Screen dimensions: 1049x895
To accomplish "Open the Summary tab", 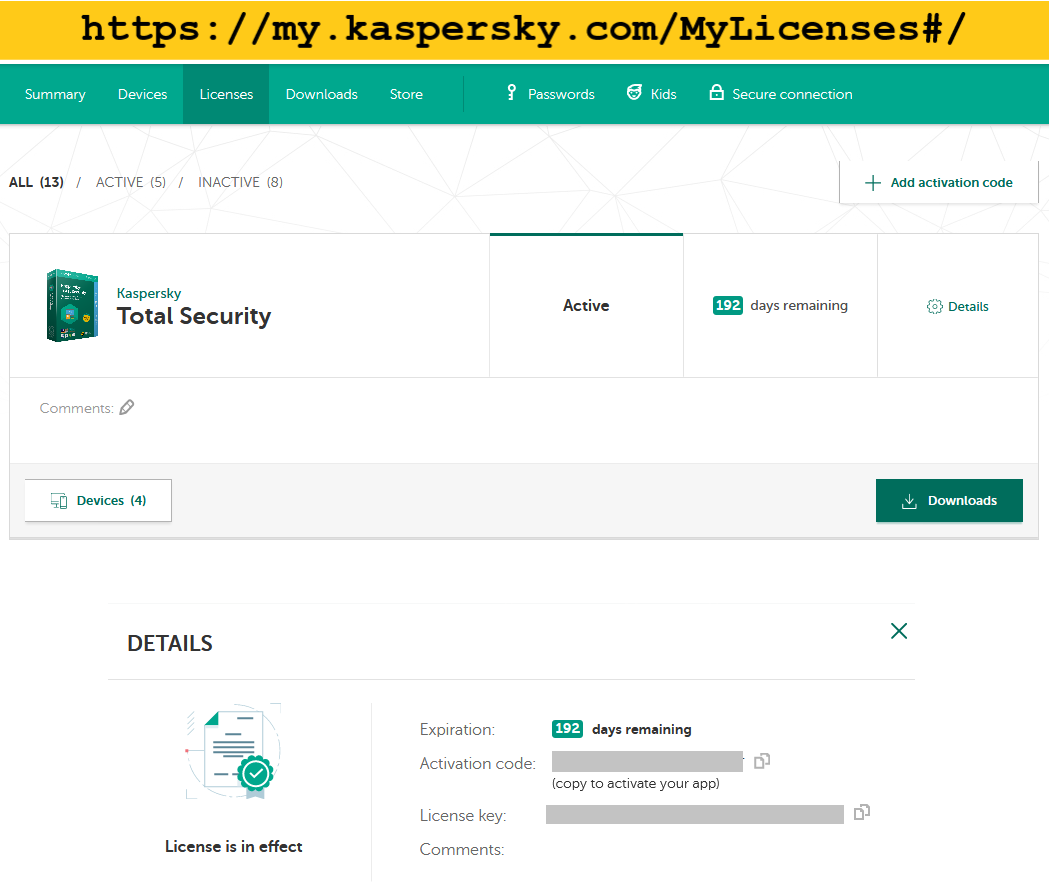I will (56, 94).
